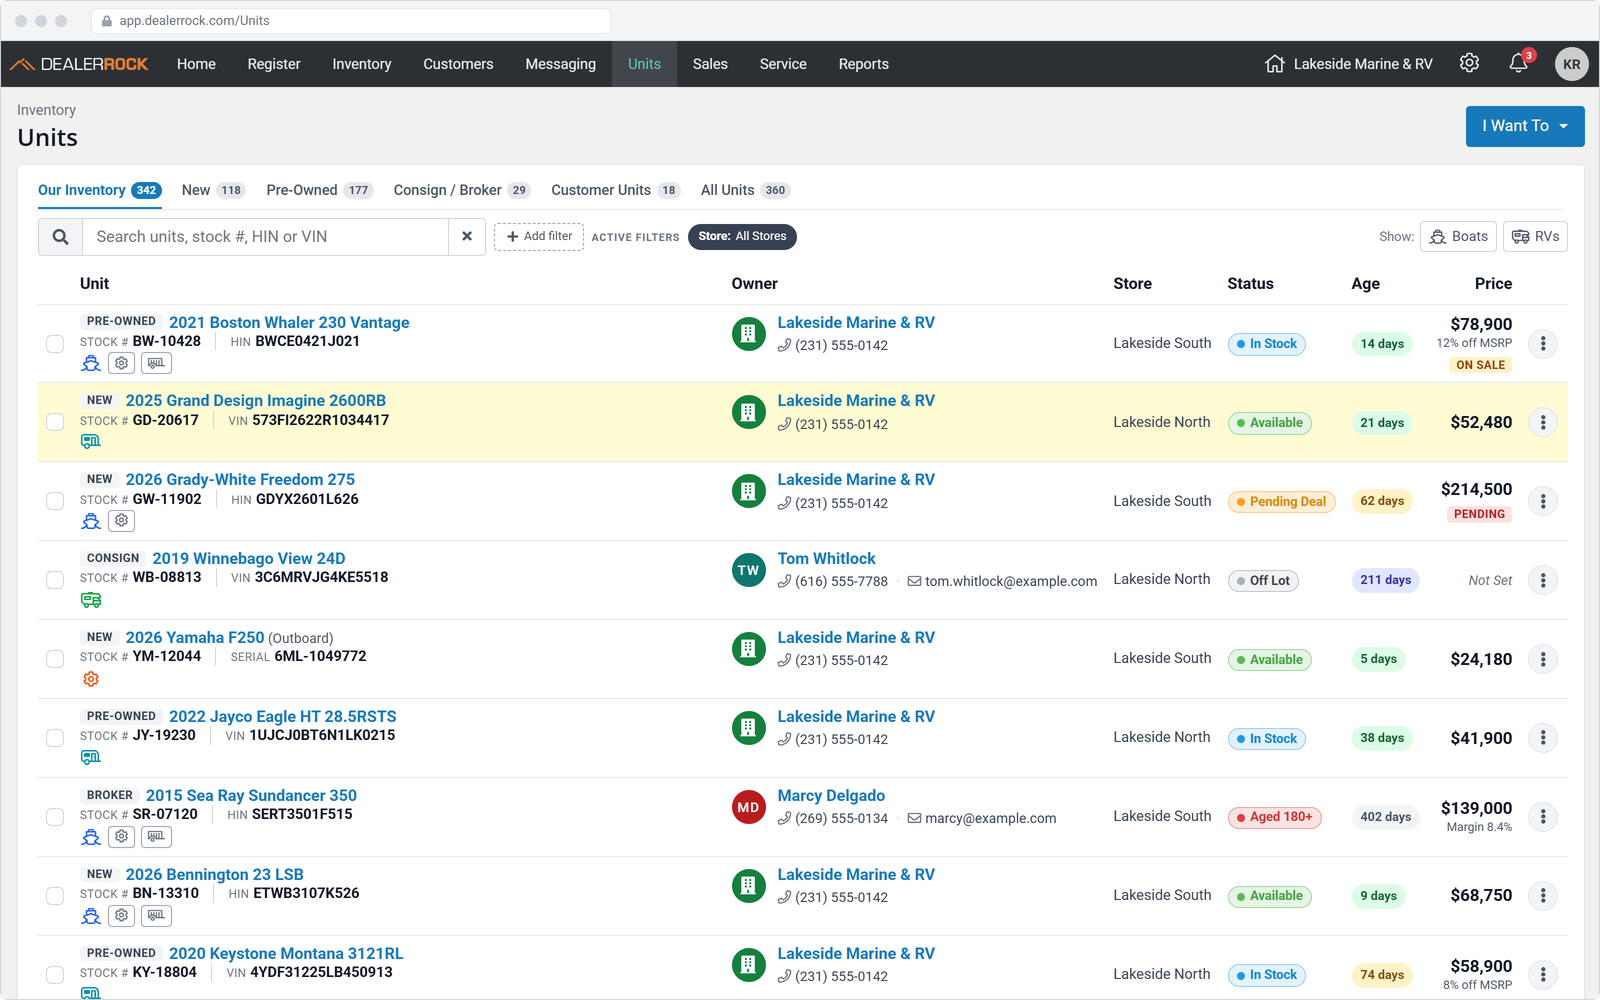Open the settings gear in the header
This screenshot has height=1000, width=1600.
[1469, 63]
